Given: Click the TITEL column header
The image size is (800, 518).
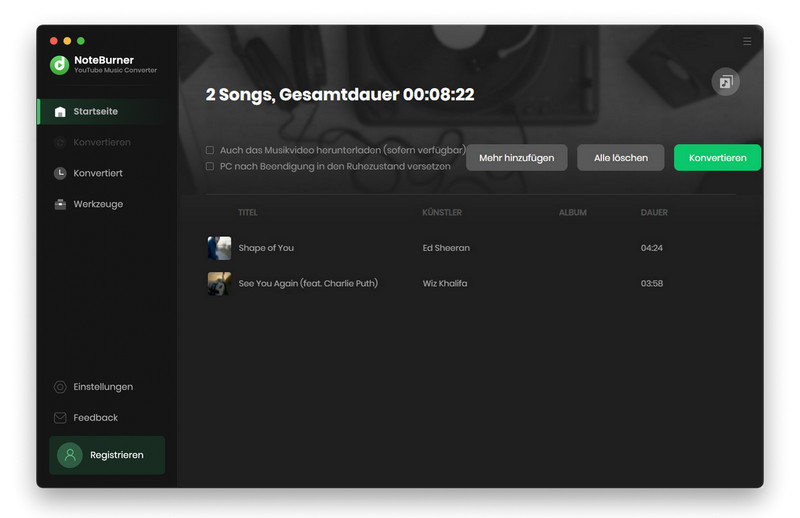Looking at the screenshot, I should pyautogui.click(x=247, y=212).
